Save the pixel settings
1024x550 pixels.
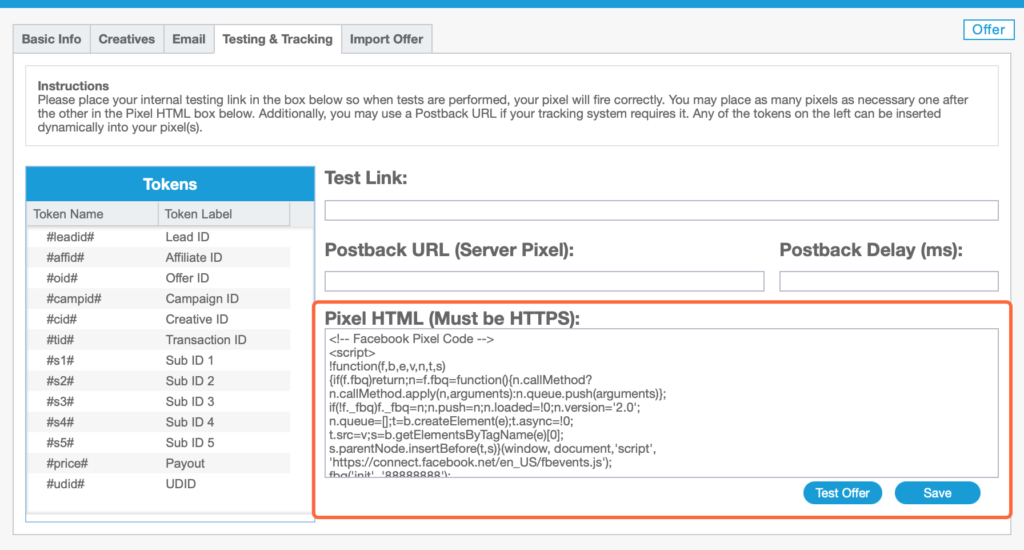937,493
